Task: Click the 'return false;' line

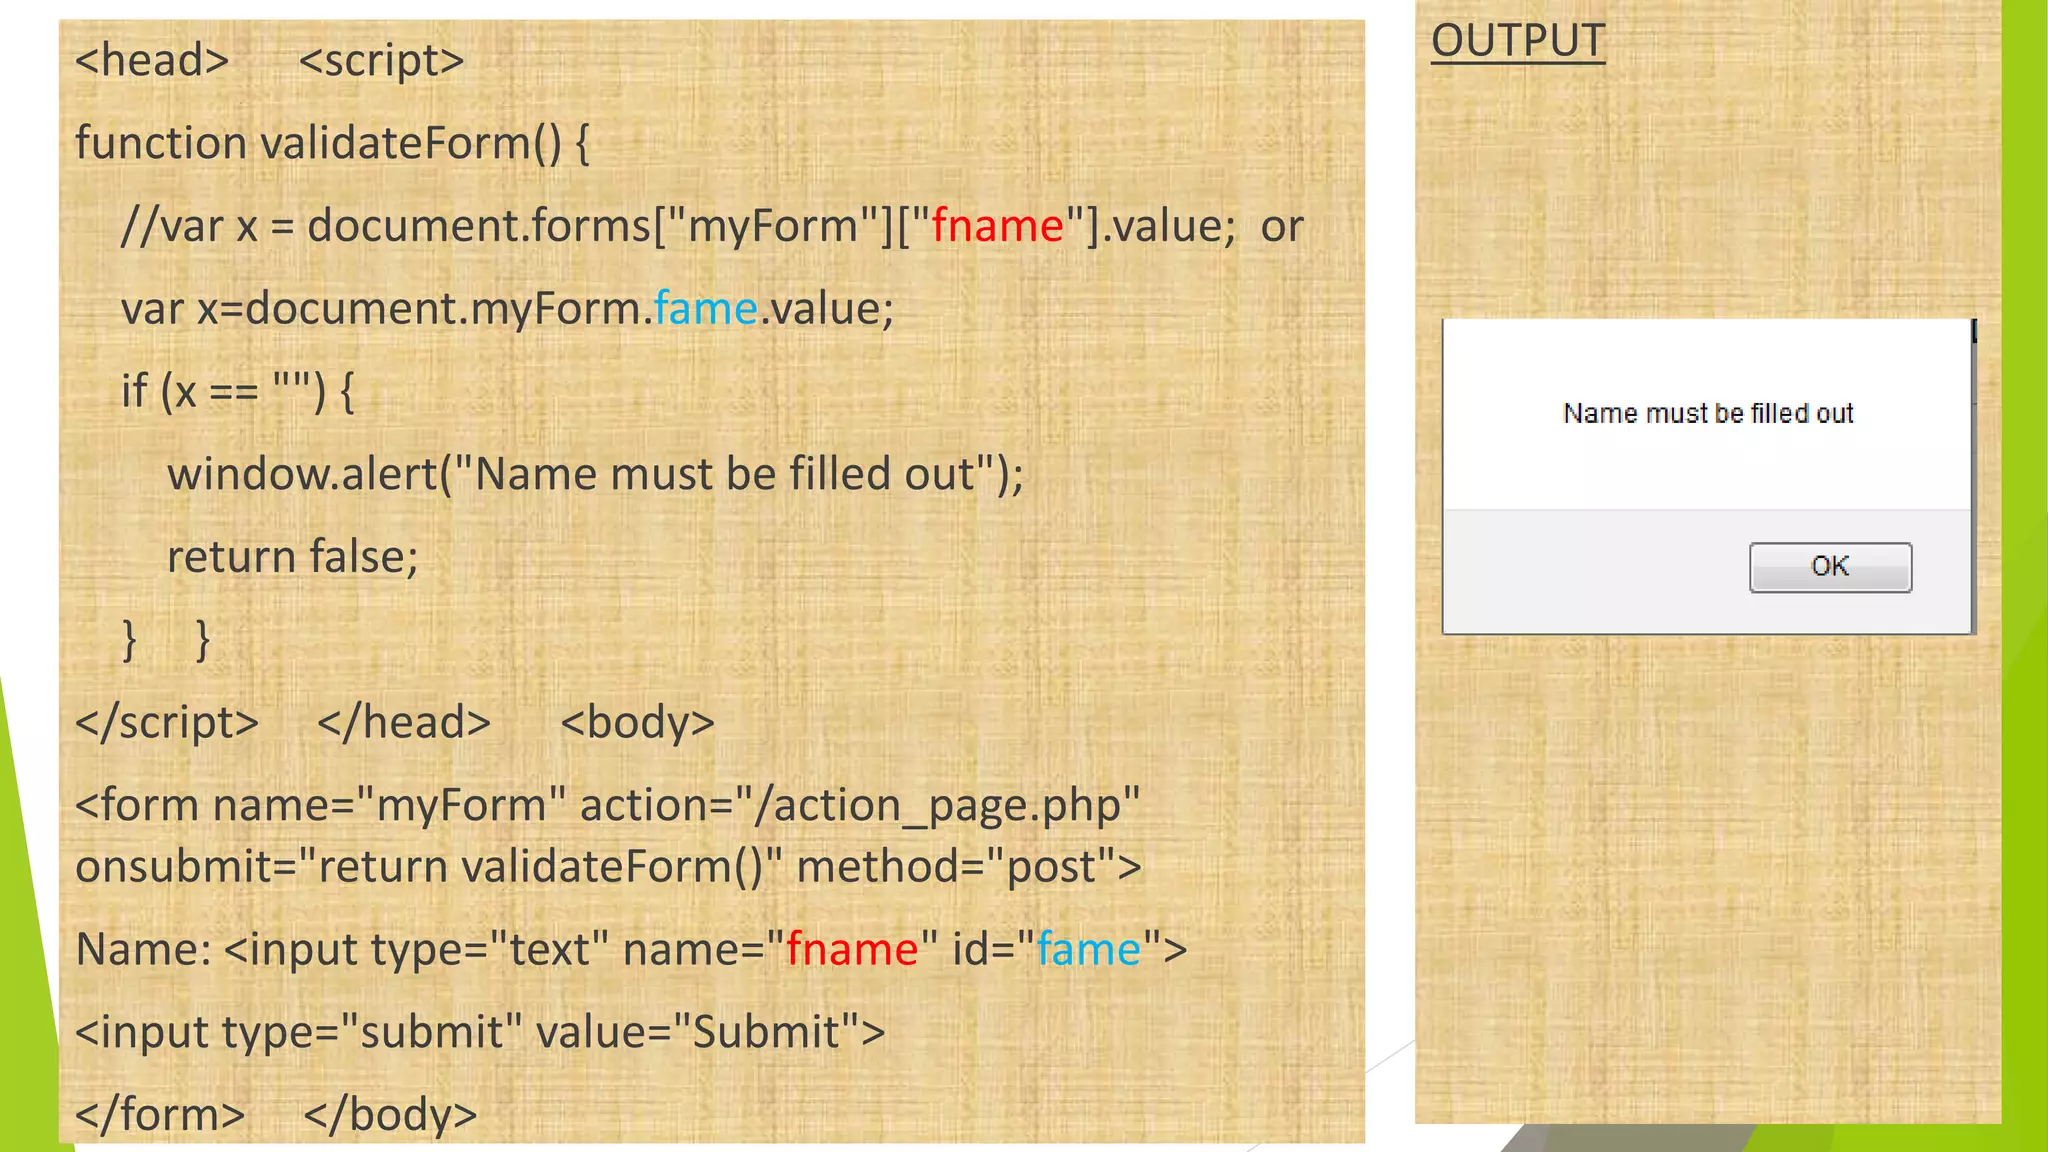Action: pos(293,557)
